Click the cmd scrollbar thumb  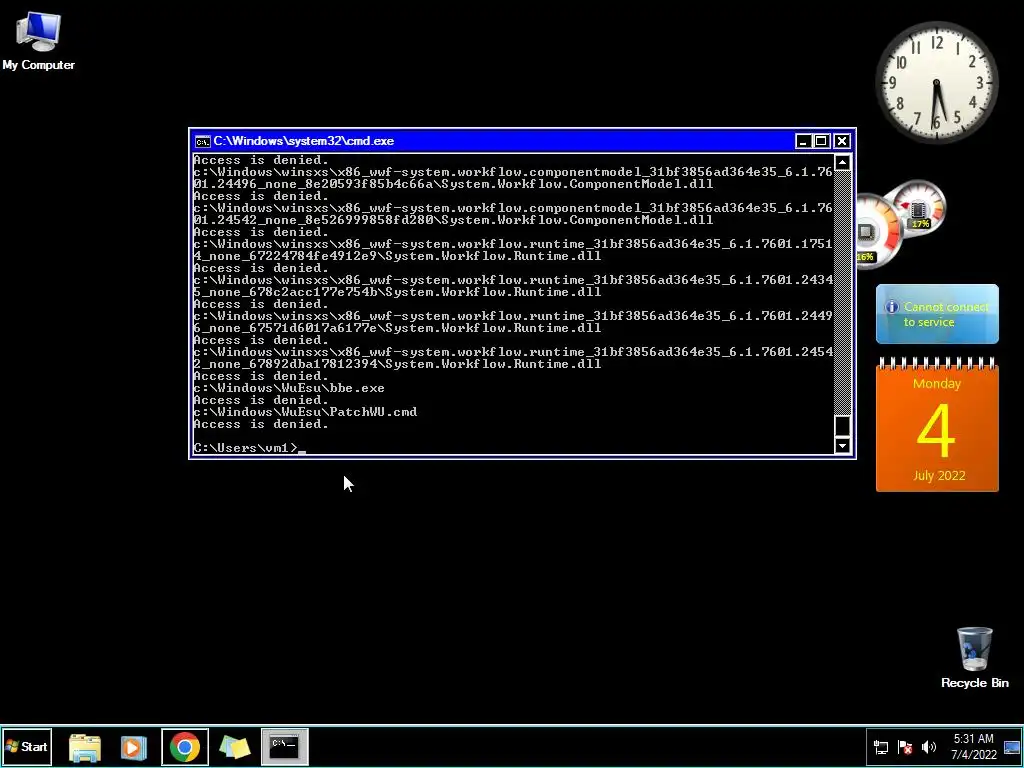pos(842,426)
